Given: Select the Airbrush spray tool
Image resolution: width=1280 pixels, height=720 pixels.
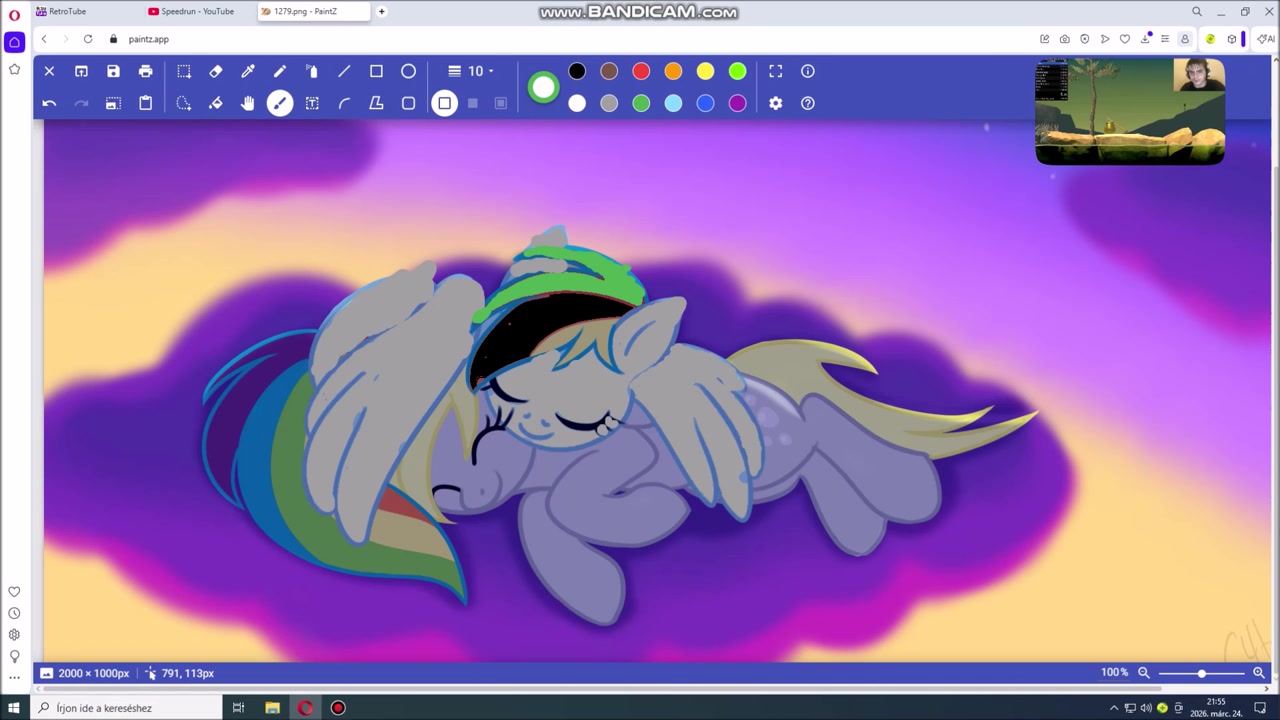Looking at the screenshot, I should tap(312, 71).
